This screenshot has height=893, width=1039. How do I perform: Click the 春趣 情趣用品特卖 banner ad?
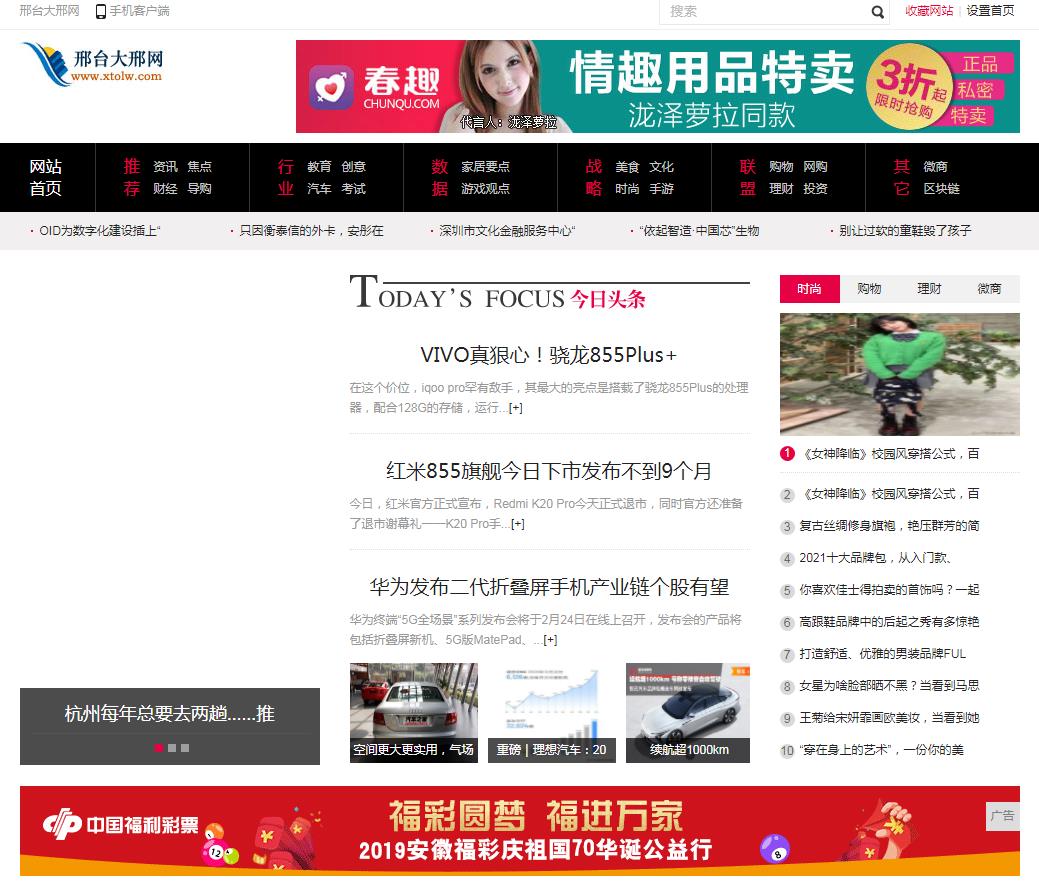click(657, 87)
